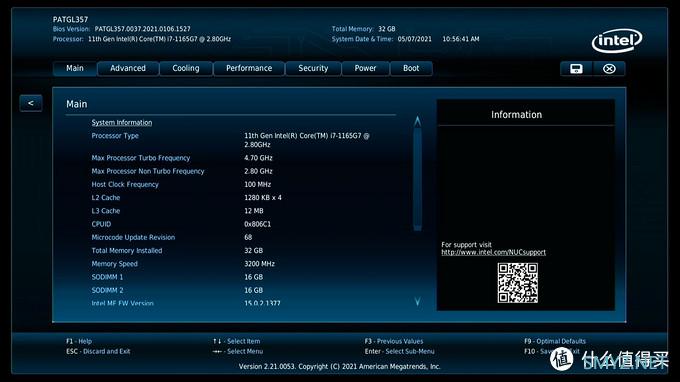Select the L2 Cache row label
The height and width of the screenshot is (382, 680).
[x=106, y=198]
